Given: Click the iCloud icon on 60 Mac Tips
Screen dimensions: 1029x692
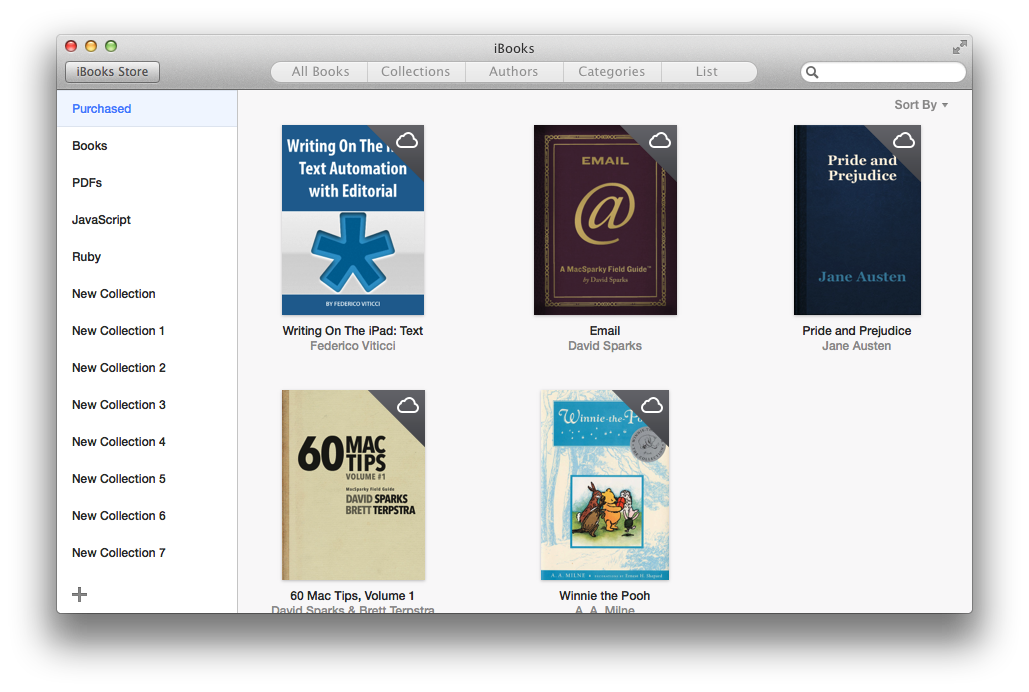Looking at the screenshot, I should 408,405.
